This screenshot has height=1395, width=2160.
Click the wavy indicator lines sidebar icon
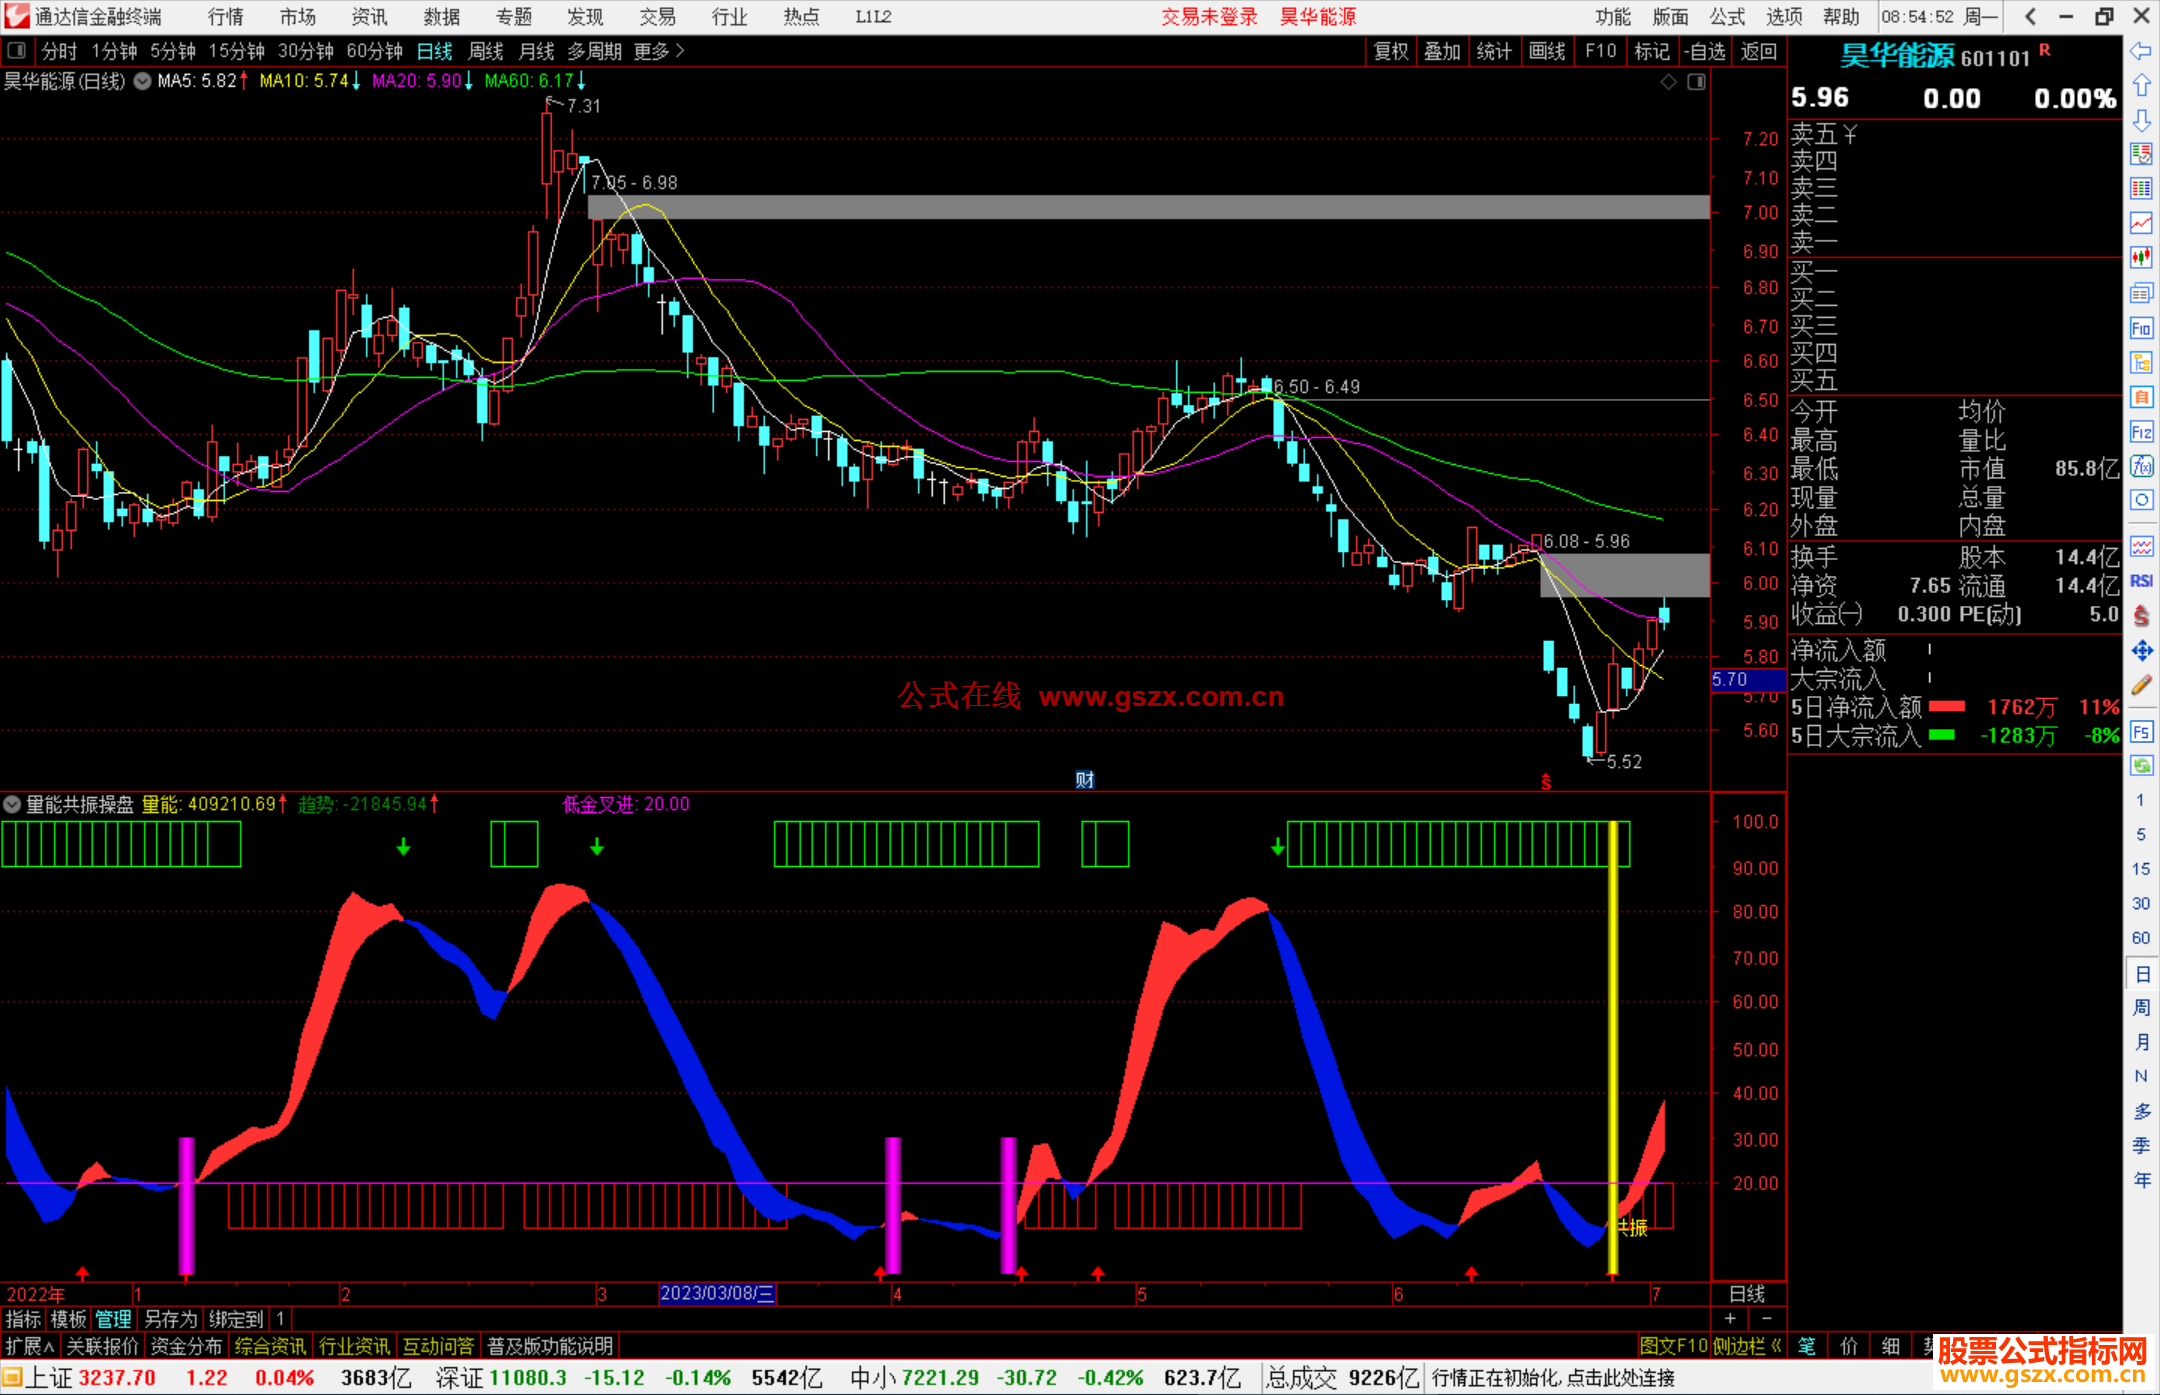click(2141, 546)
